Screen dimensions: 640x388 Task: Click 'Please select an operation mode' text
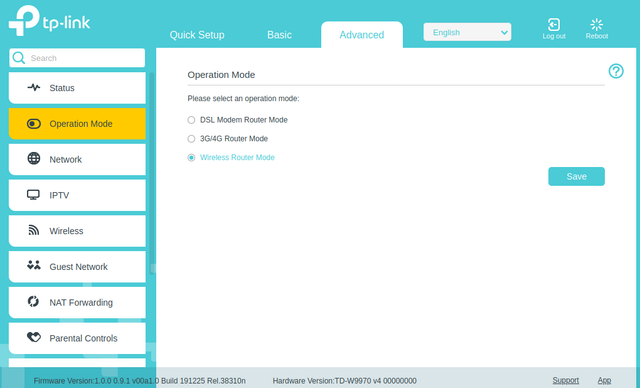243,98
